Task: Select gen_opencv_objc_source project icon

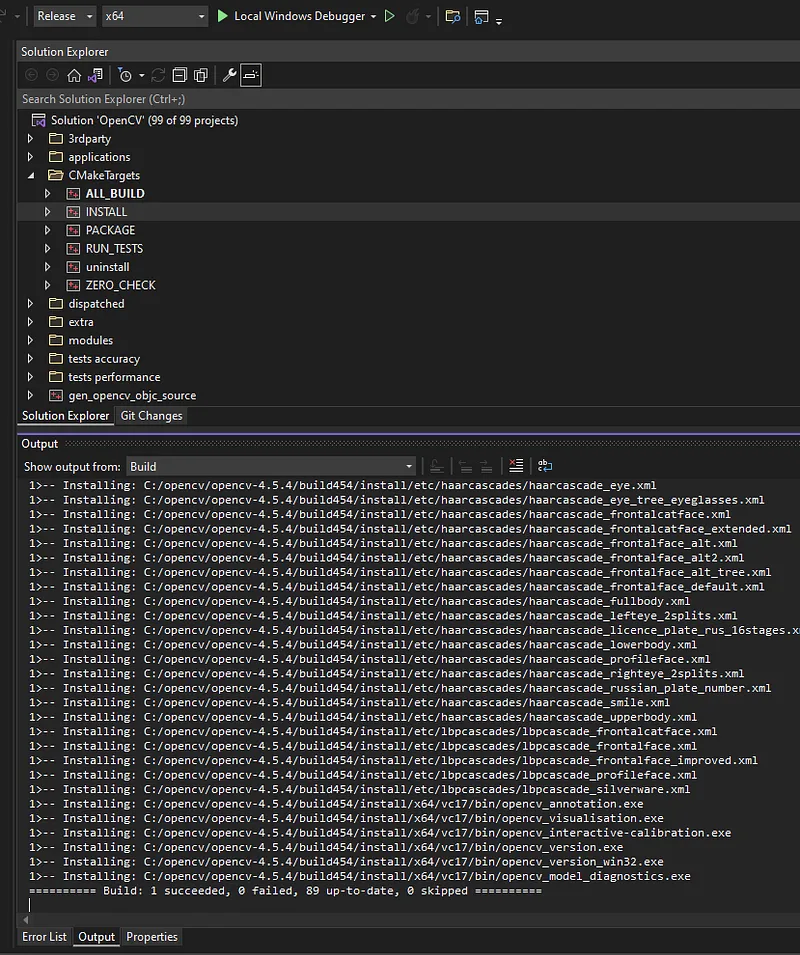Action: pos(55,395)
